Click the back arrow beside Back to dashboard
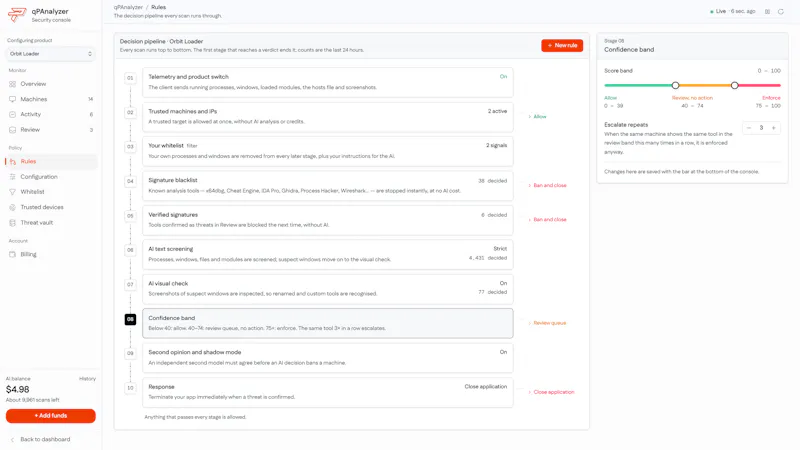The width and height of the screenshot is (800, 450). tap(12, 439)
